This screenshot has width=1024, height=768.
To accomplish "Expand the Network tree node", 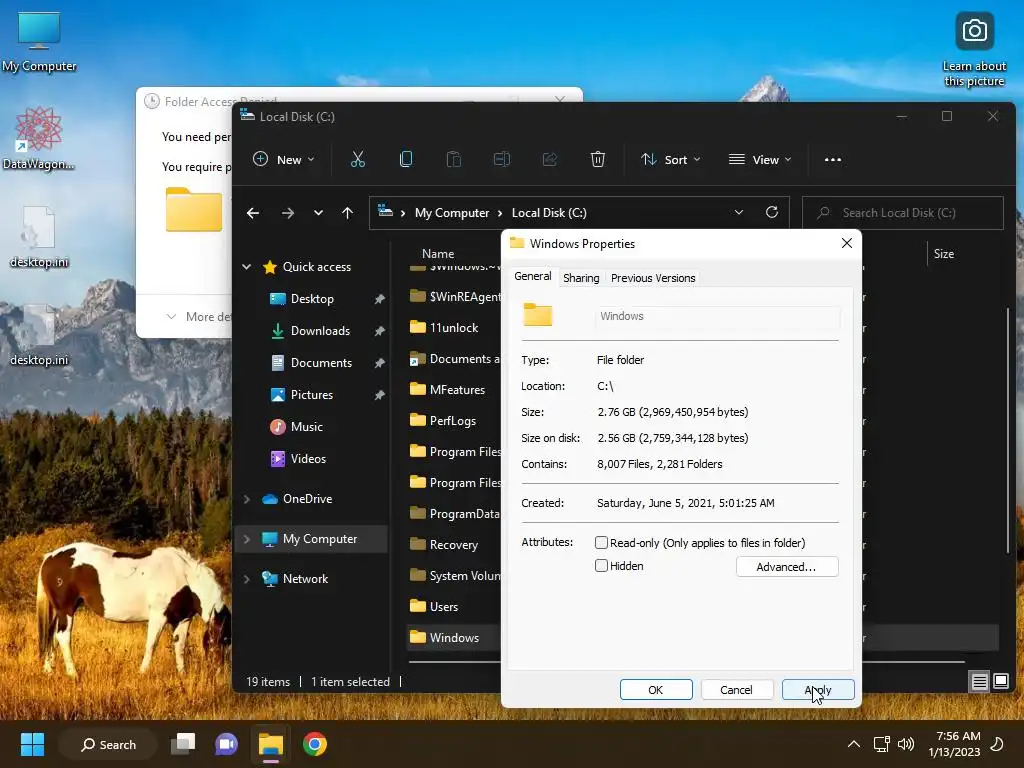I will point(247,579).
